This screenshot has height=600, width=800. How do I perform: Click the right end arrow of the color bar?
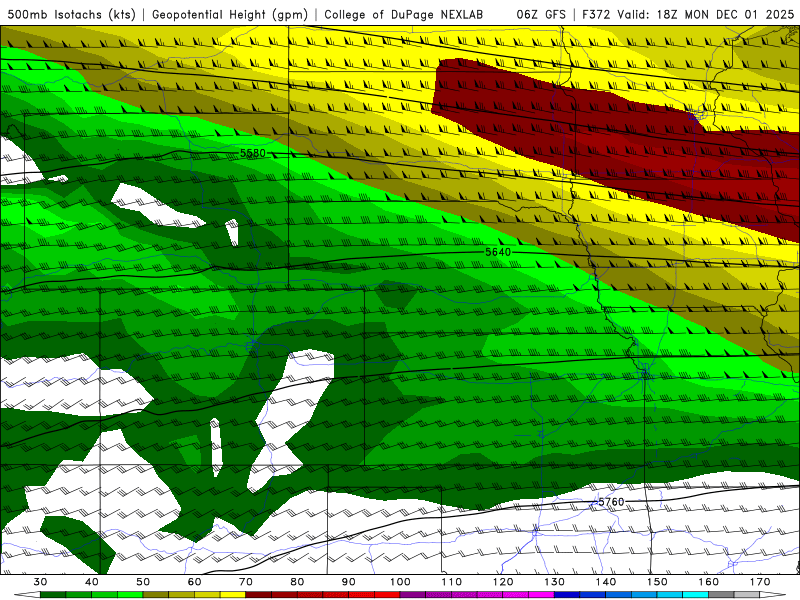point(773,595)
